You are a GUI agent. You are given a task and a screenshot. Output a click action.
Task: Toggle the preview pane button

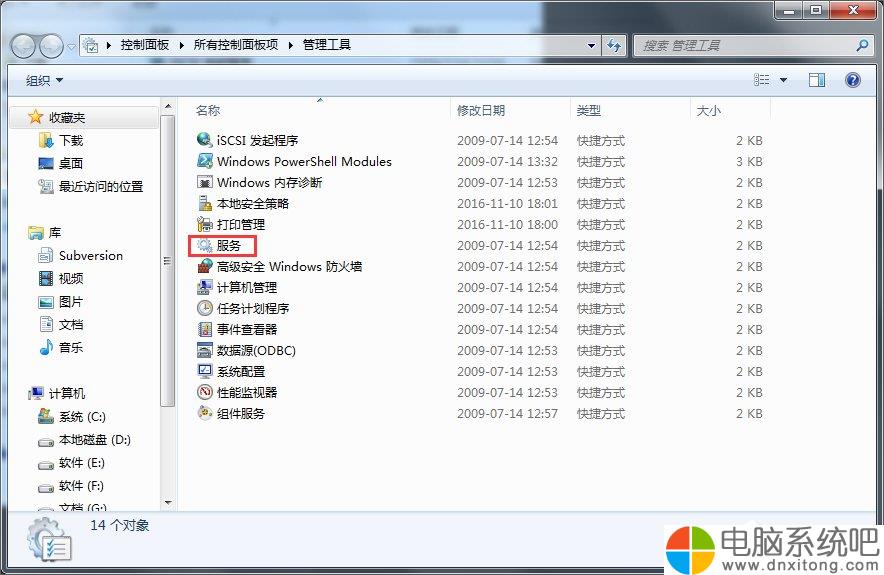817,80
